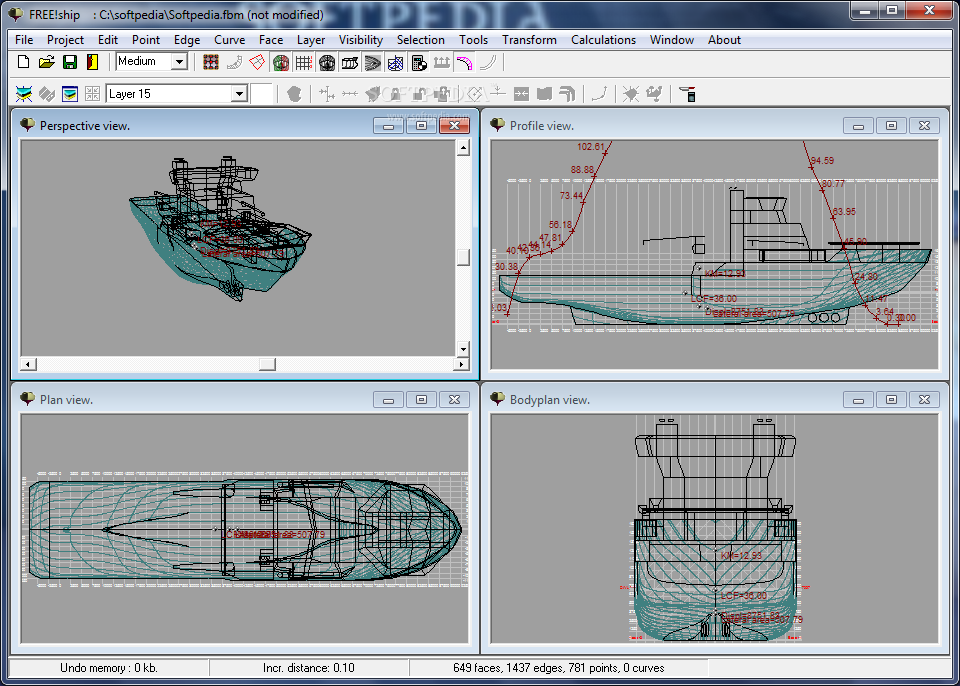
Task: Open the Tools menu
Action: (x=473, y=40)
